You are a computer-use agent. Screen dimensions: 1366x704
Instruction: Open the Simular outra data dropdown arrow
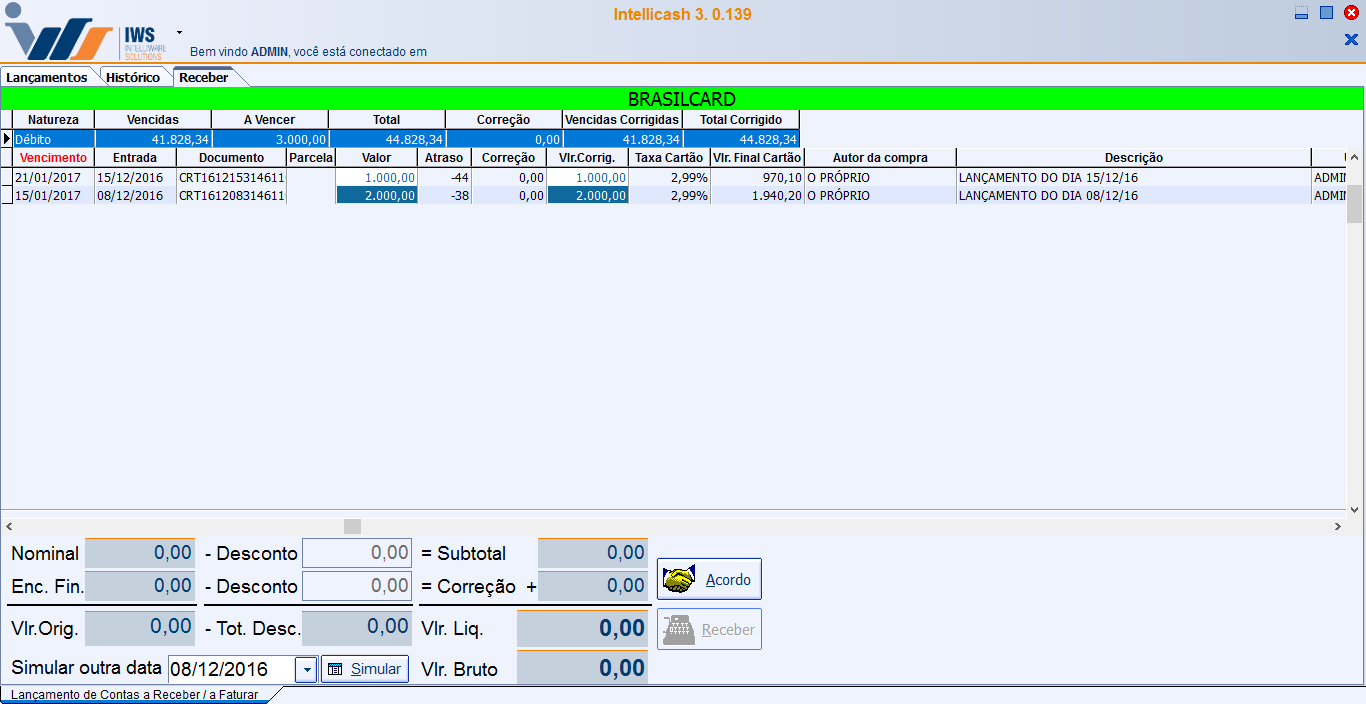pos(306,669)
